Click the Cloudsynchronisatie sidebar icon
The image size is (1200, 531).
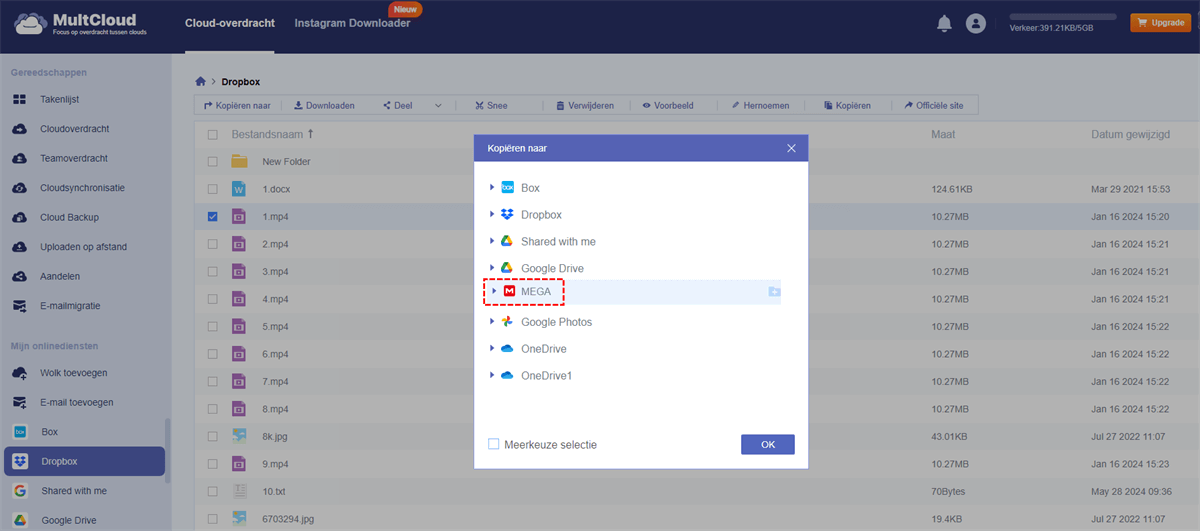click(20, 188)
